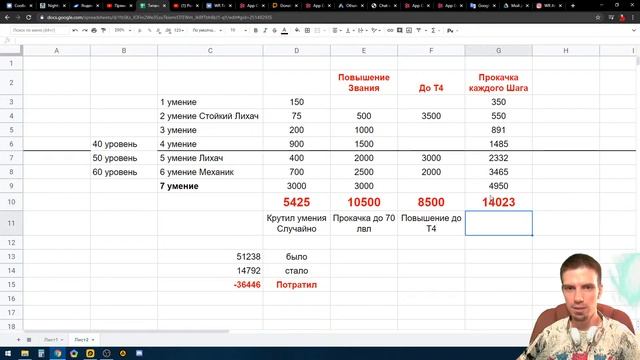Select the Повышение Звания header cell
The height and width of the screenshot is (360, 640).
pos(364,82)
